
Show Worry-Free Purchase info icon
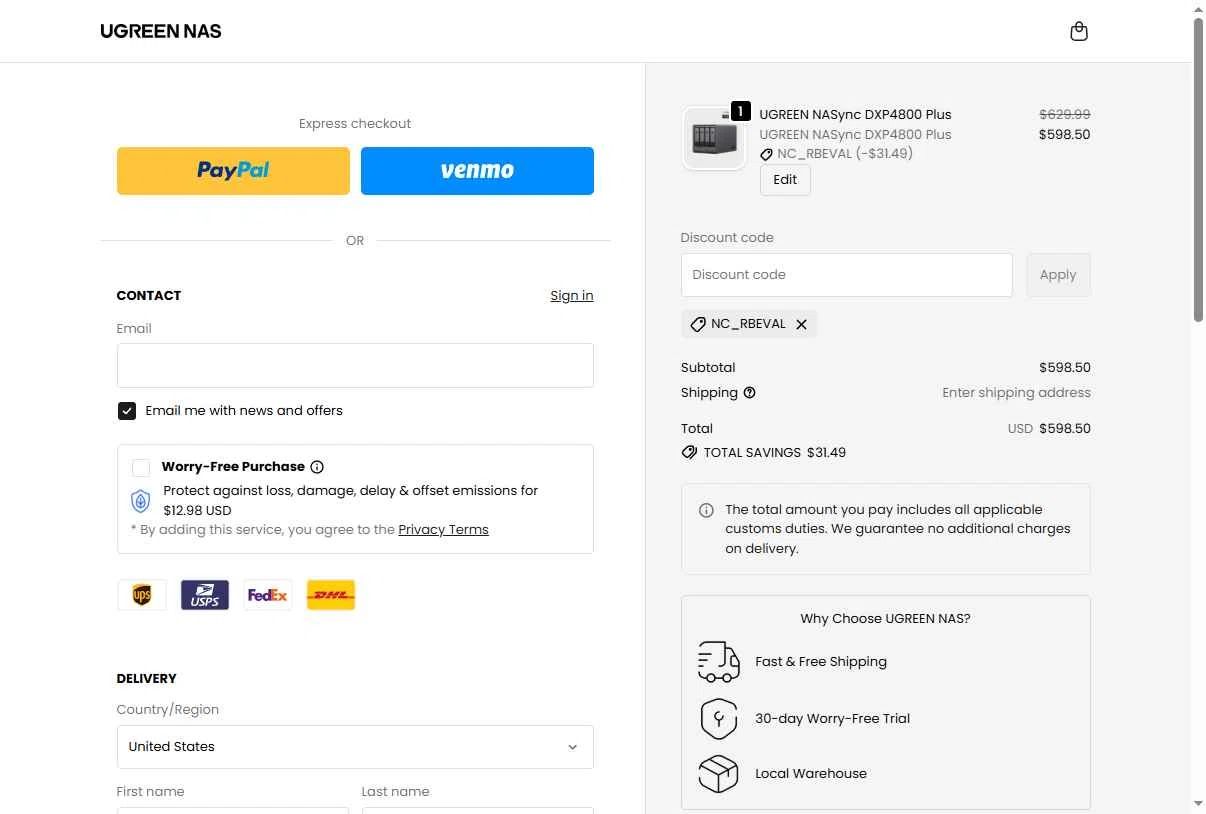point(317,467)
